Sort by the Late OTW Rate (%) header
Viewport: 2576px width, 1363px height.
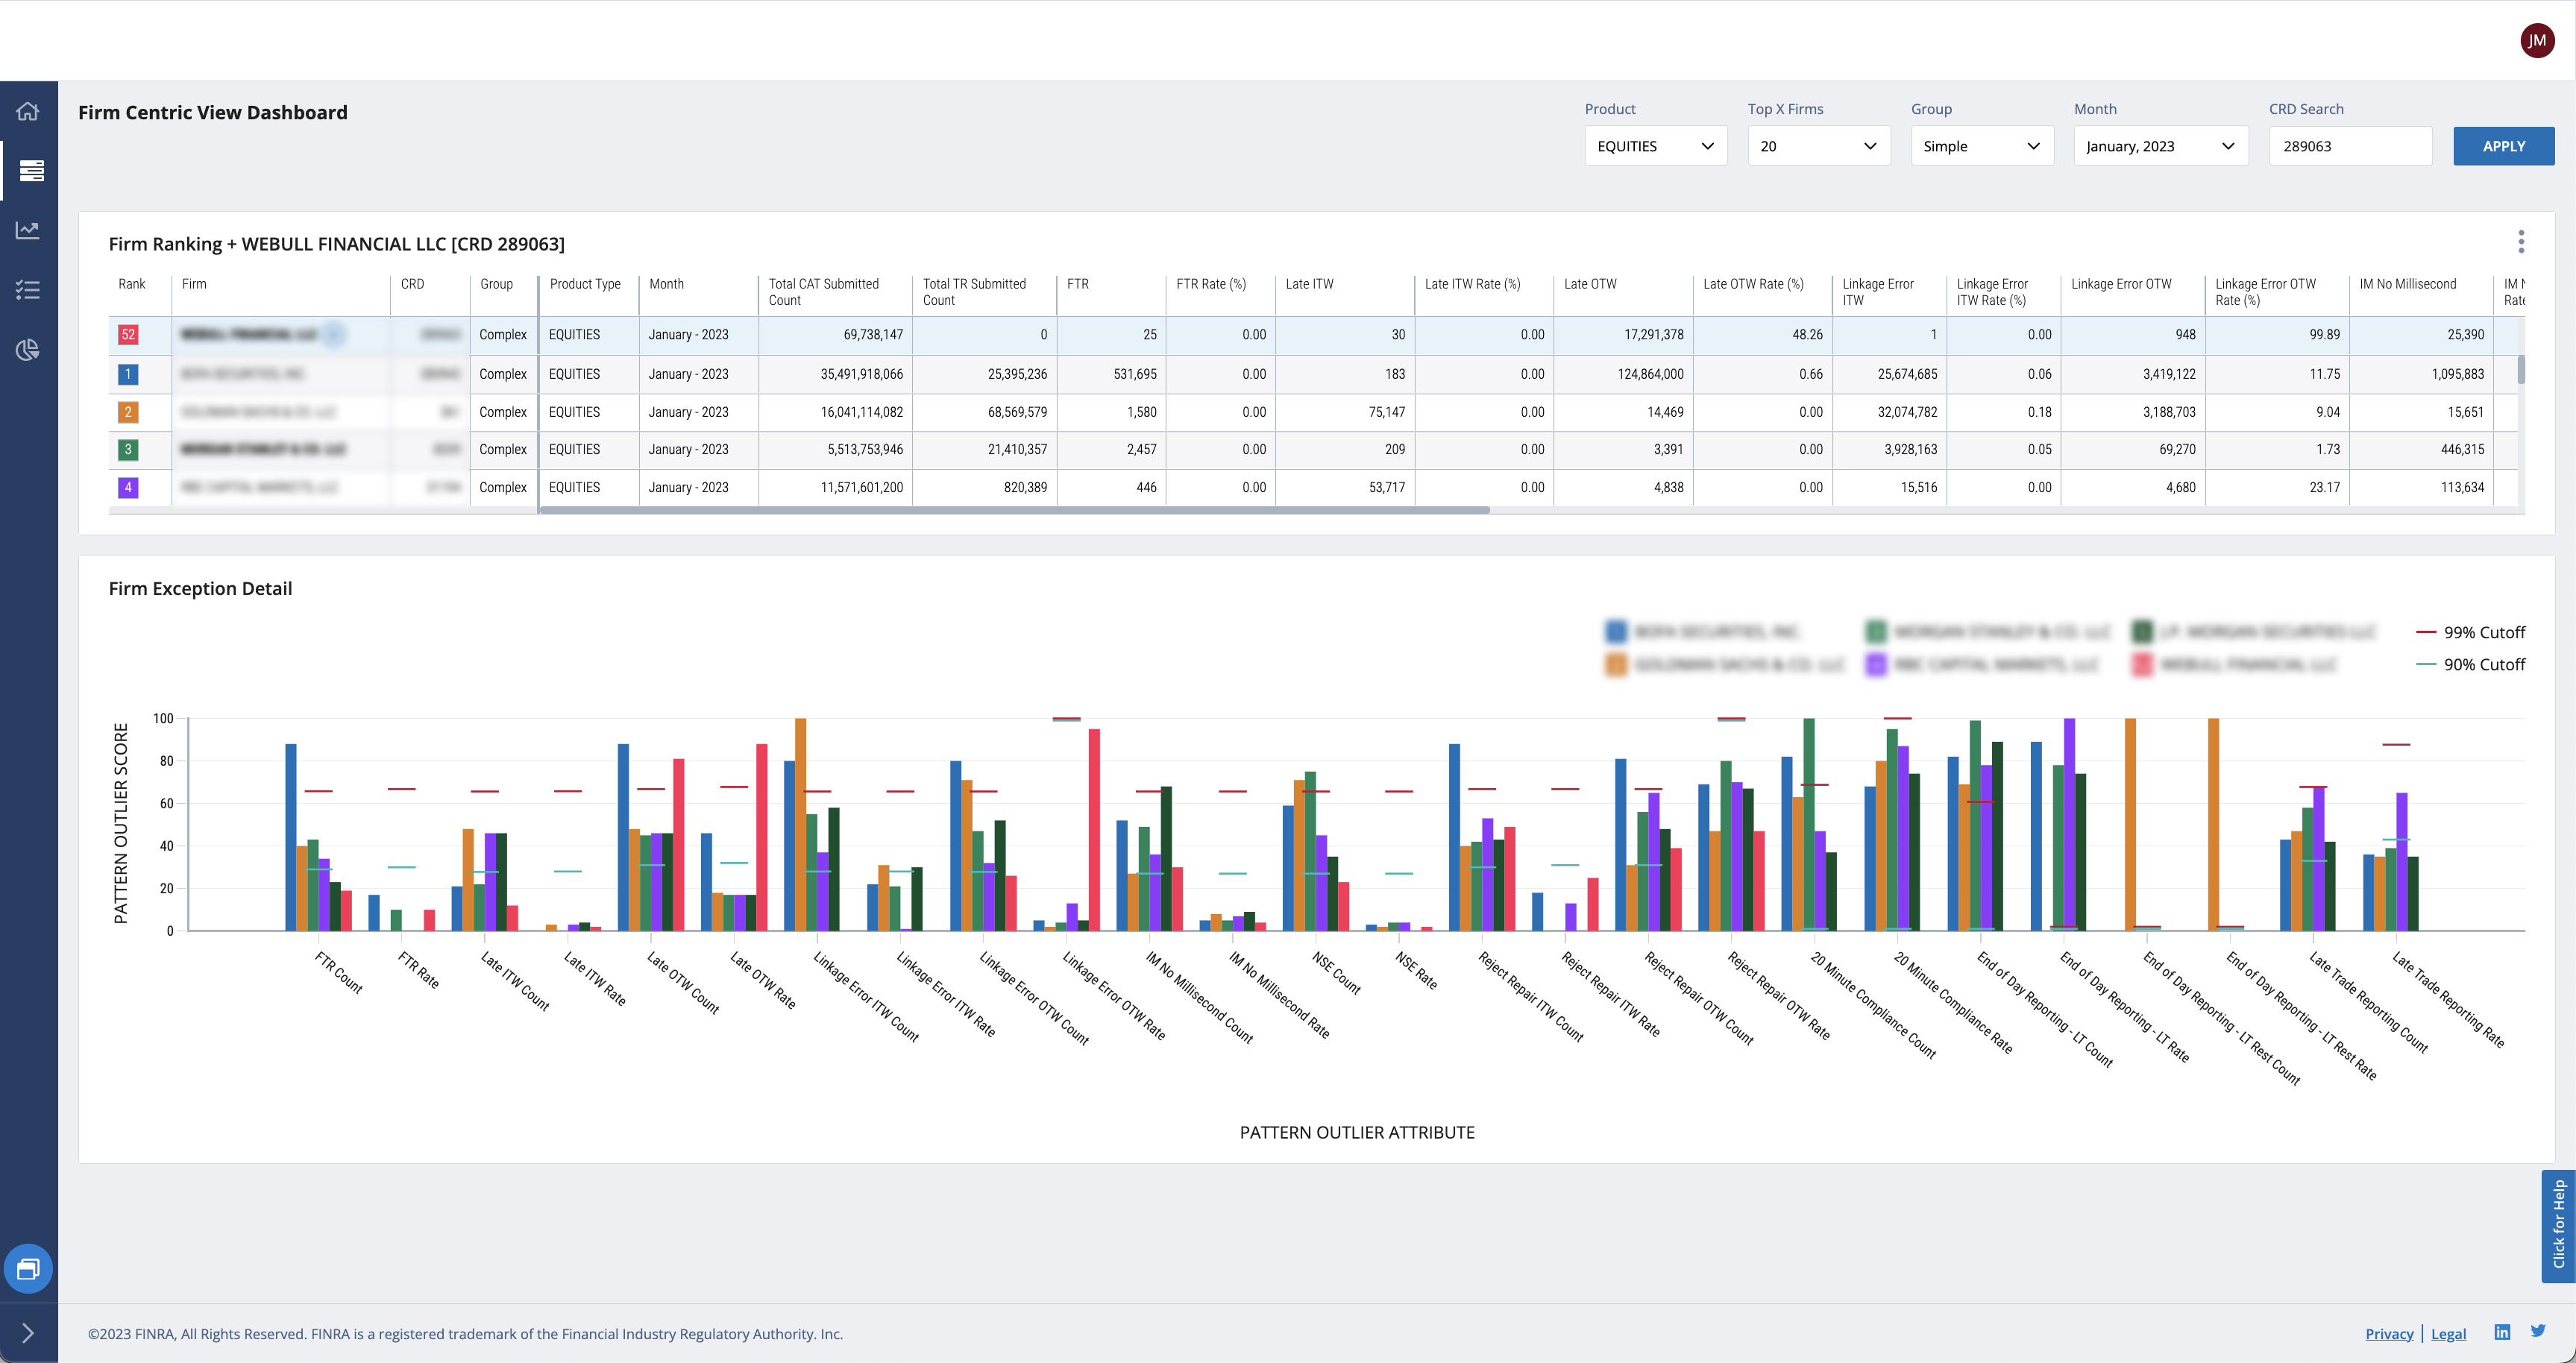pyautogui.click(x=1753, y=284)
